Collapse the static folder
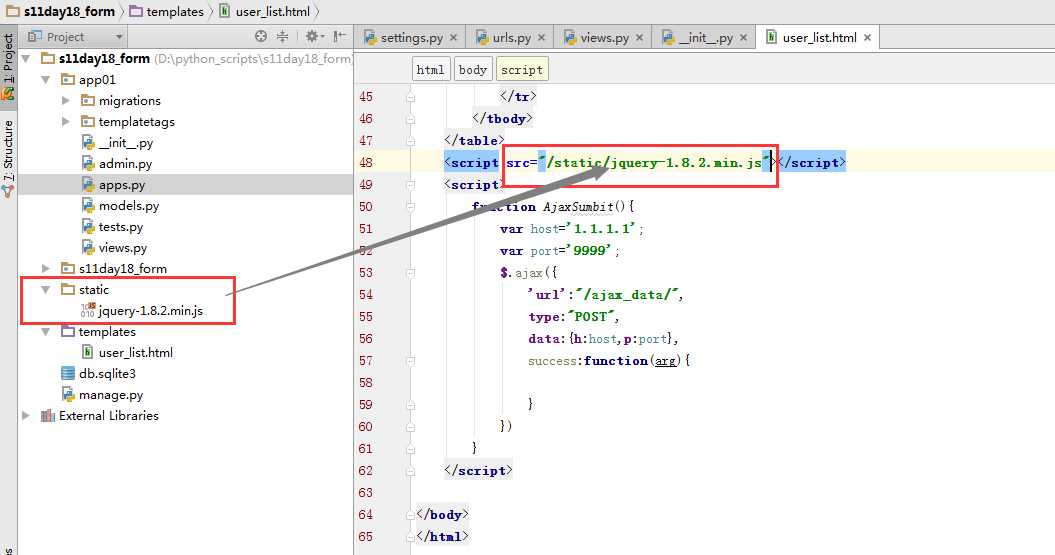This screenshot has width=1055, height=555. click(x=46, y=289)
